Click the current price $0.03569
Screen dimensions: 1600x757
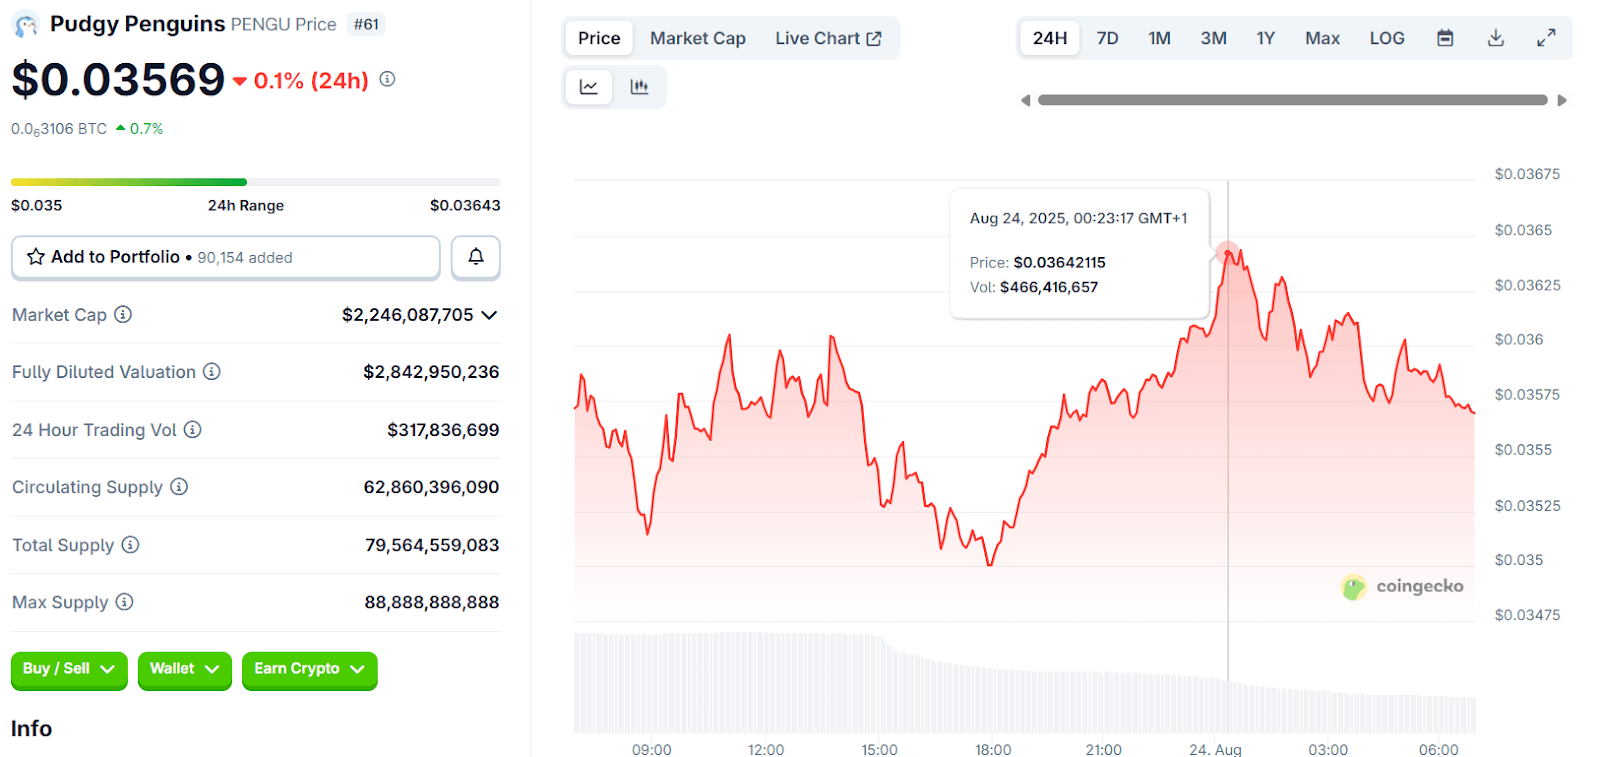pyautogui.click(x=118, y=79)
